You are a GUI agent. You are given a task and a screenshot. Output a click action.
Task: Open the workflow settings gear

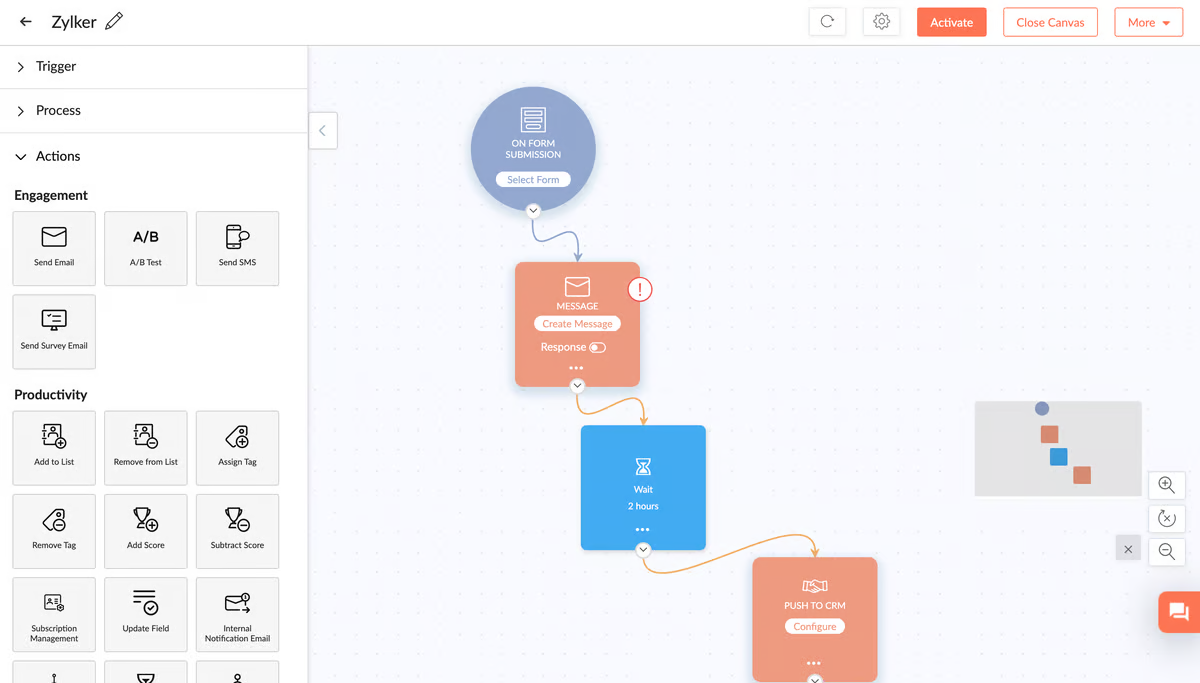click(881, 22)
